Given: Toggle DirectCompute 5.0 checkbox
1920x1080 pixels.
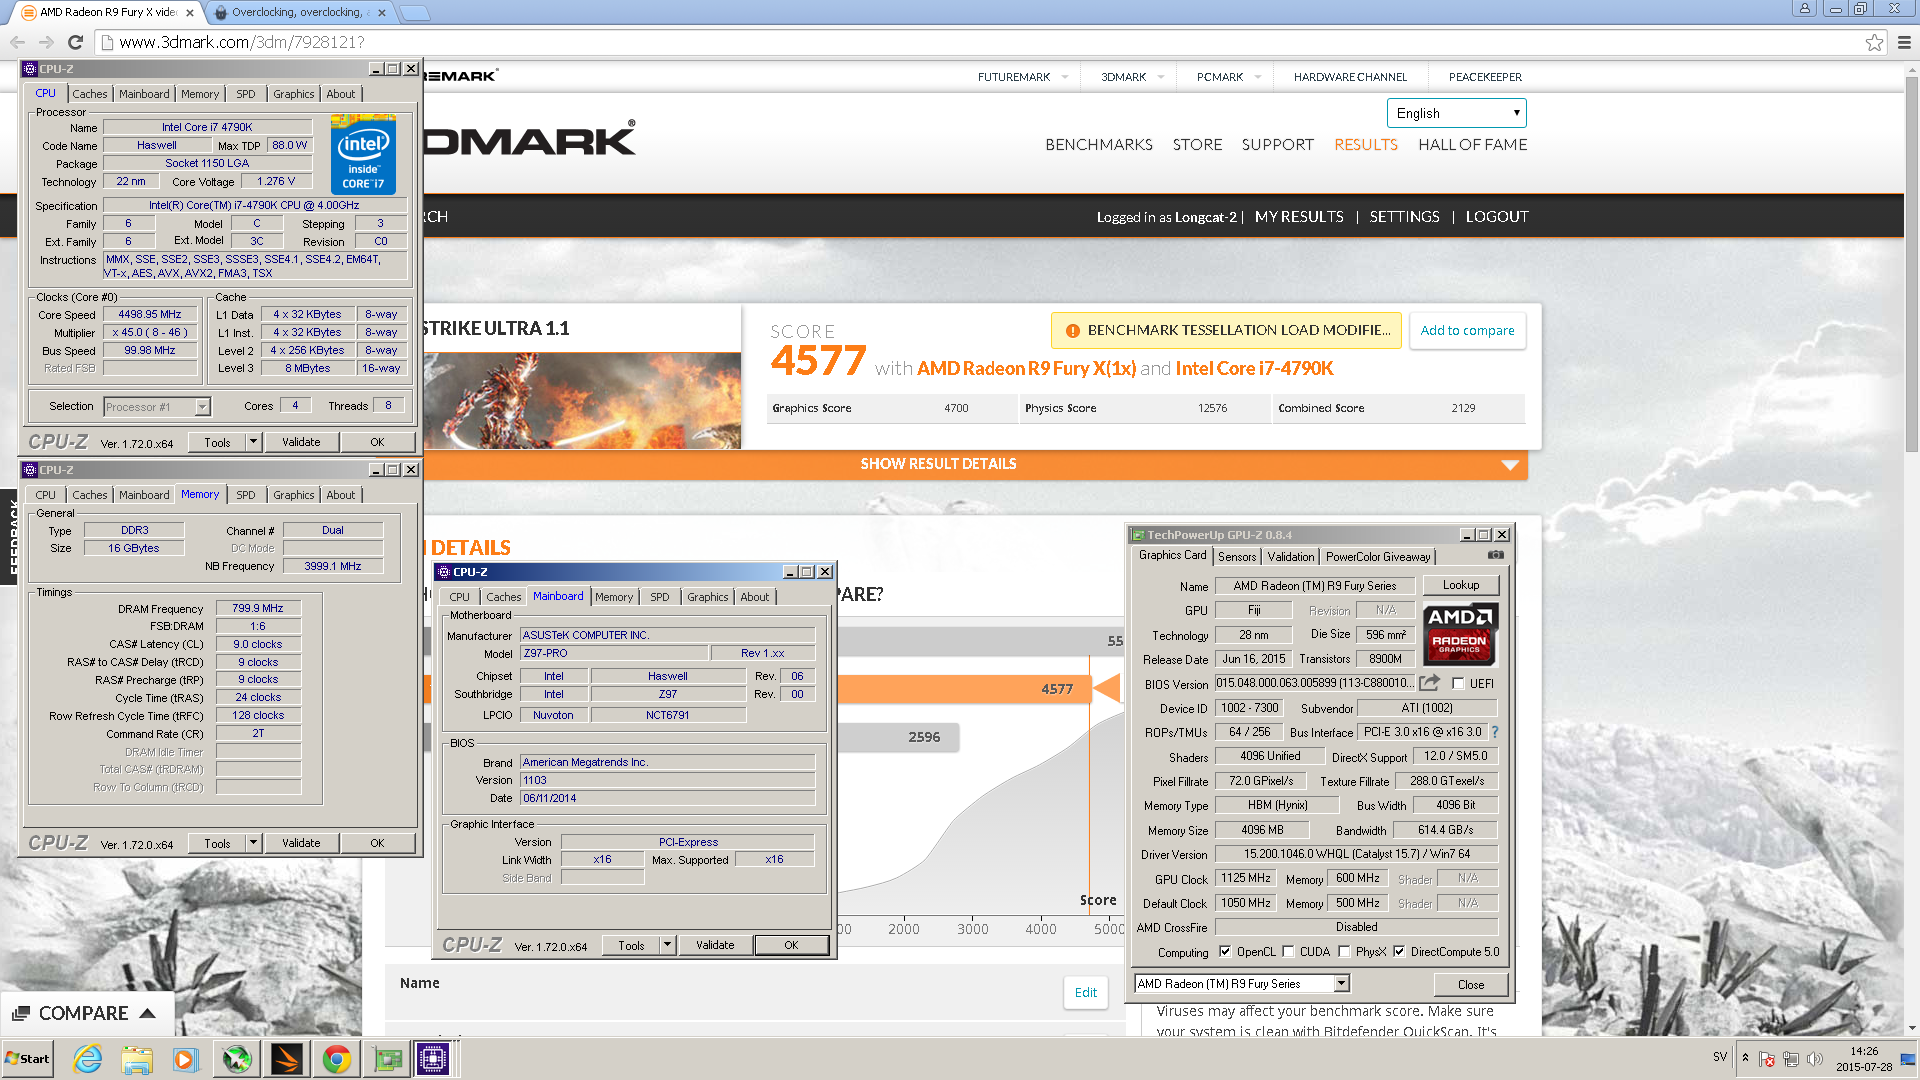Looking at the screenshot, I should (1399, 952).
